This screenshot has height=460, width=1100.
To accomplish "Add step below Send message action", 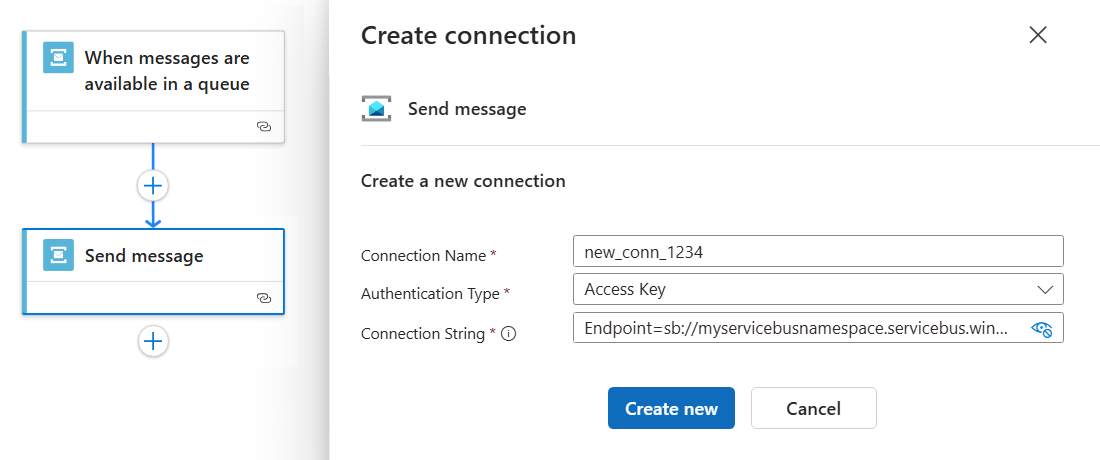I will (153, 341).
